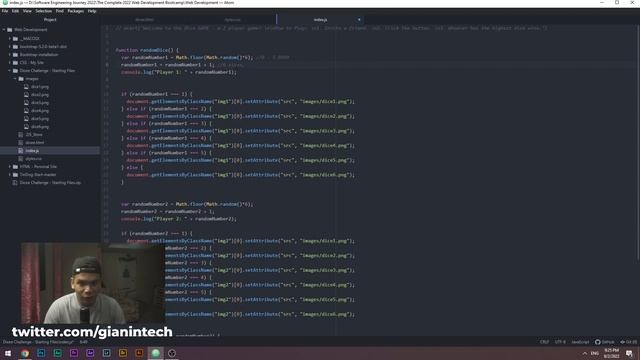This screenshot has width=640, height=360.
Task: Open Premiere Pro from the taskbar
Action: click(x=74, y=353)
